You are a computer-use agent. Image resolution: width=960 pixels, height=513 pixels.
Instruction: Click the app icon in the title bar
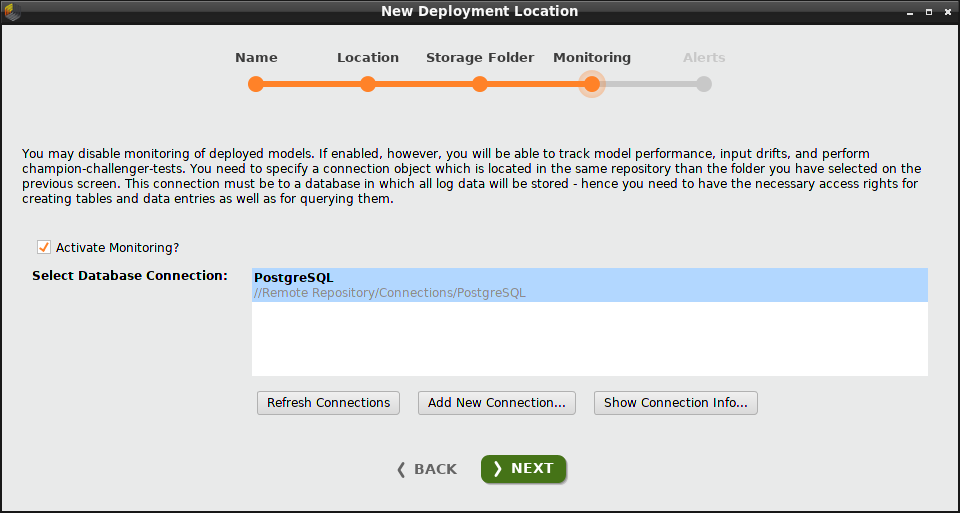[x=12, y=12]
